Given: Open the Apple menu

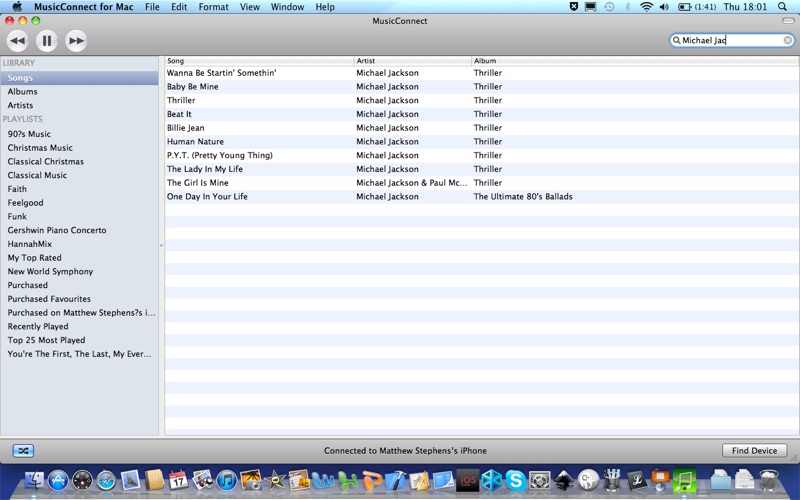Looking at the screenshot, I should tap(17, 7).
